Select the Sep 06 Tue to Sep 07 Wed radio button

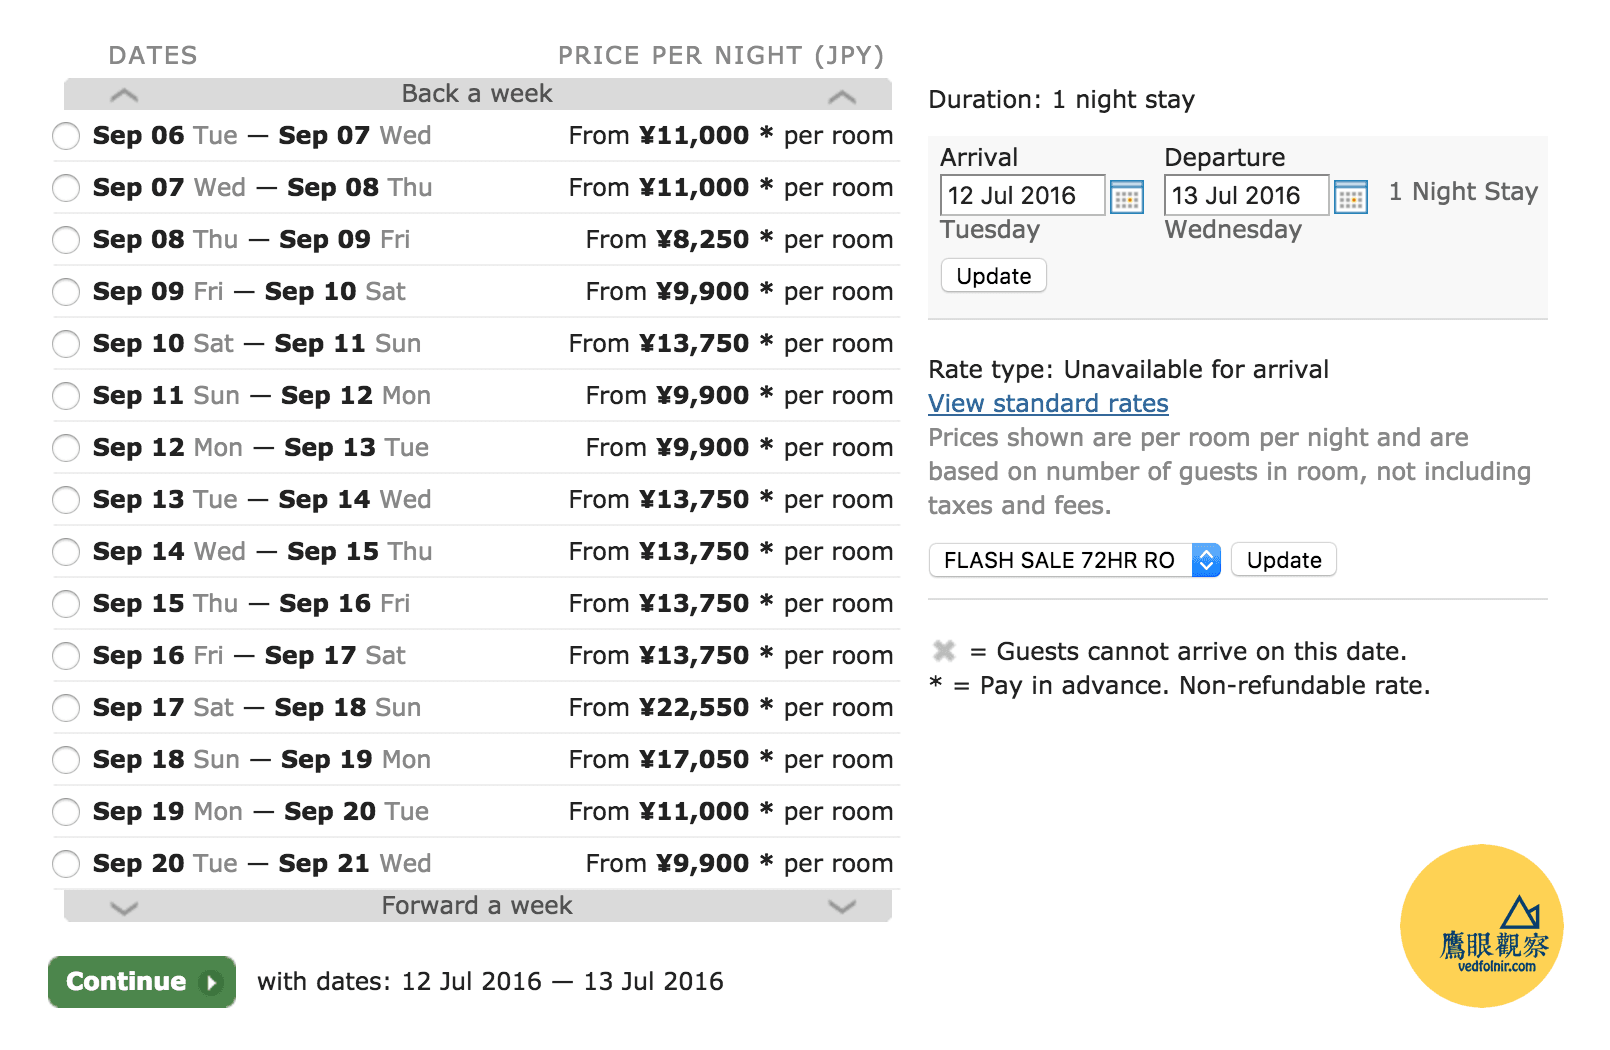(66, 136)
